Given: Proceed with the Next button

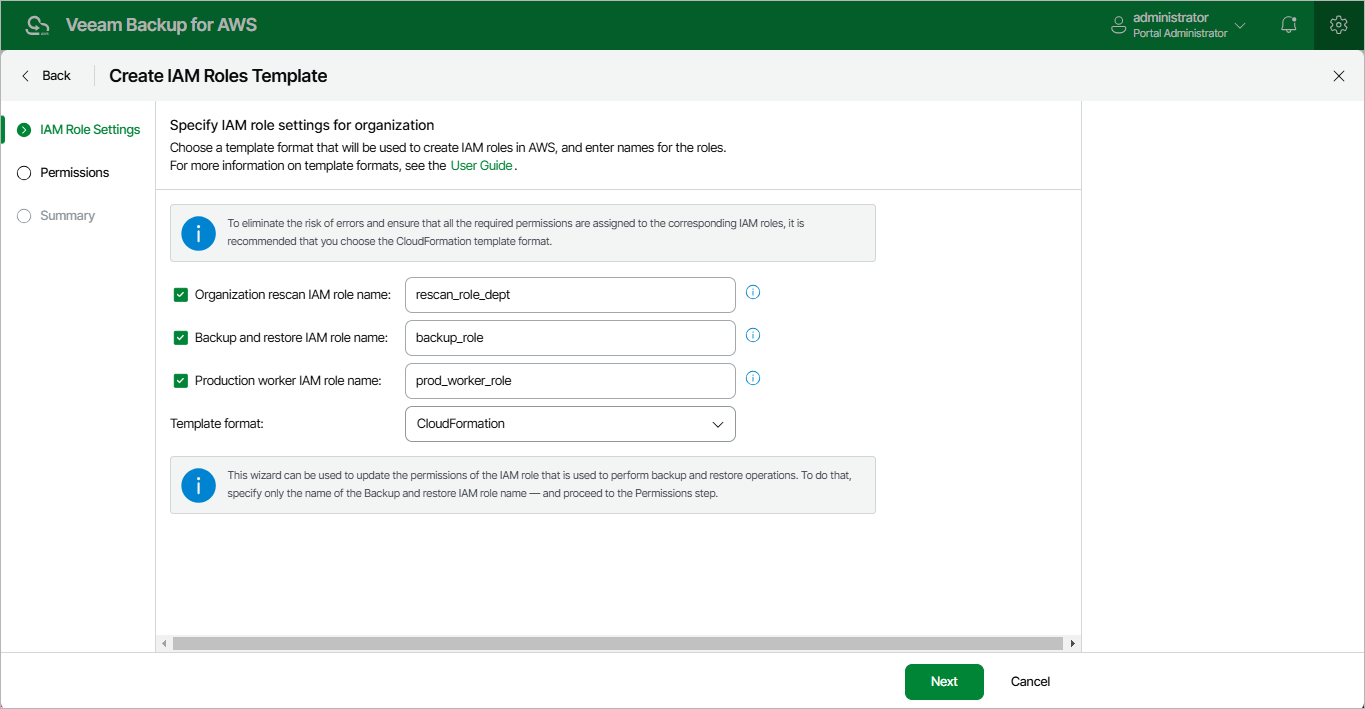Looking at the screenshot, I should click(944, 682).
